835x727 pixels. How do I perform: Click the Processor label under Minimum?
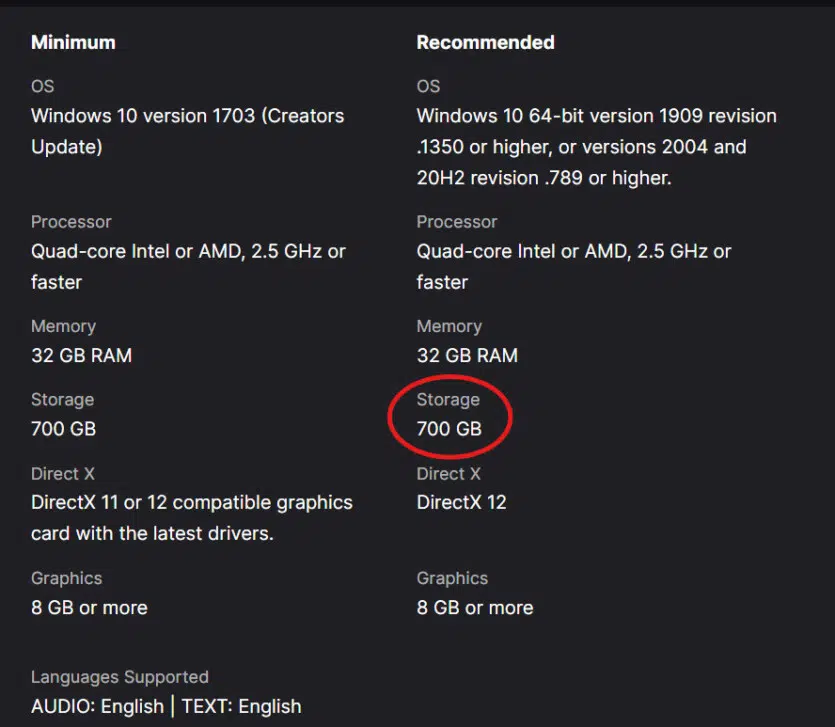click(71, 222)
